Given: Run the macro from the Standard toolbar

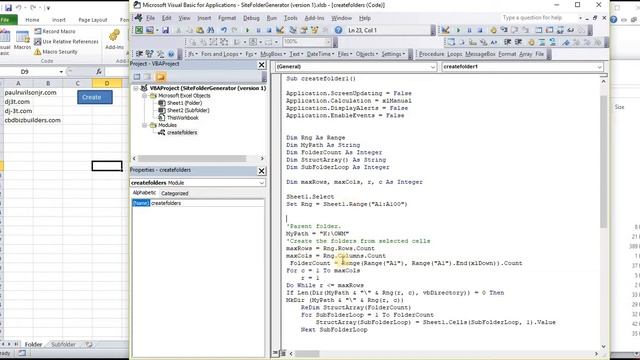Looking at the screenshot, I should (247, 30).
